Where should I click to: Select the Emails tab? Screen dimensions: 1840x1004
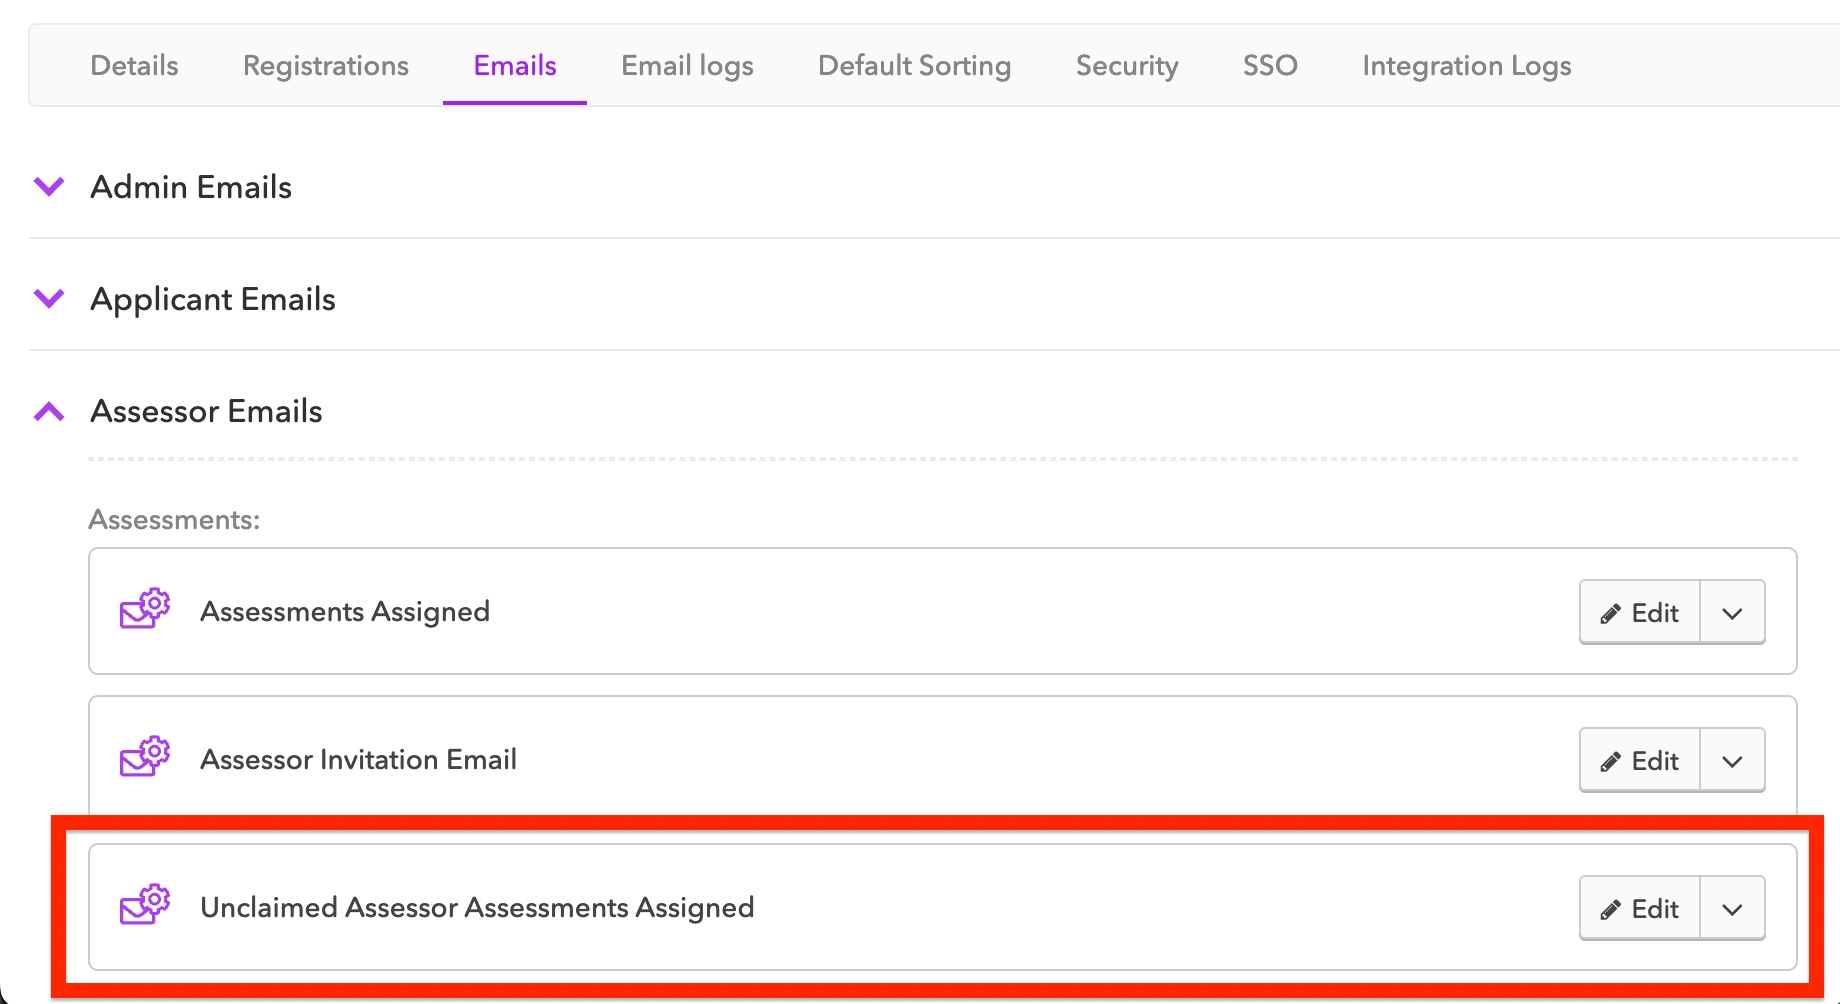tap(515, 66)
